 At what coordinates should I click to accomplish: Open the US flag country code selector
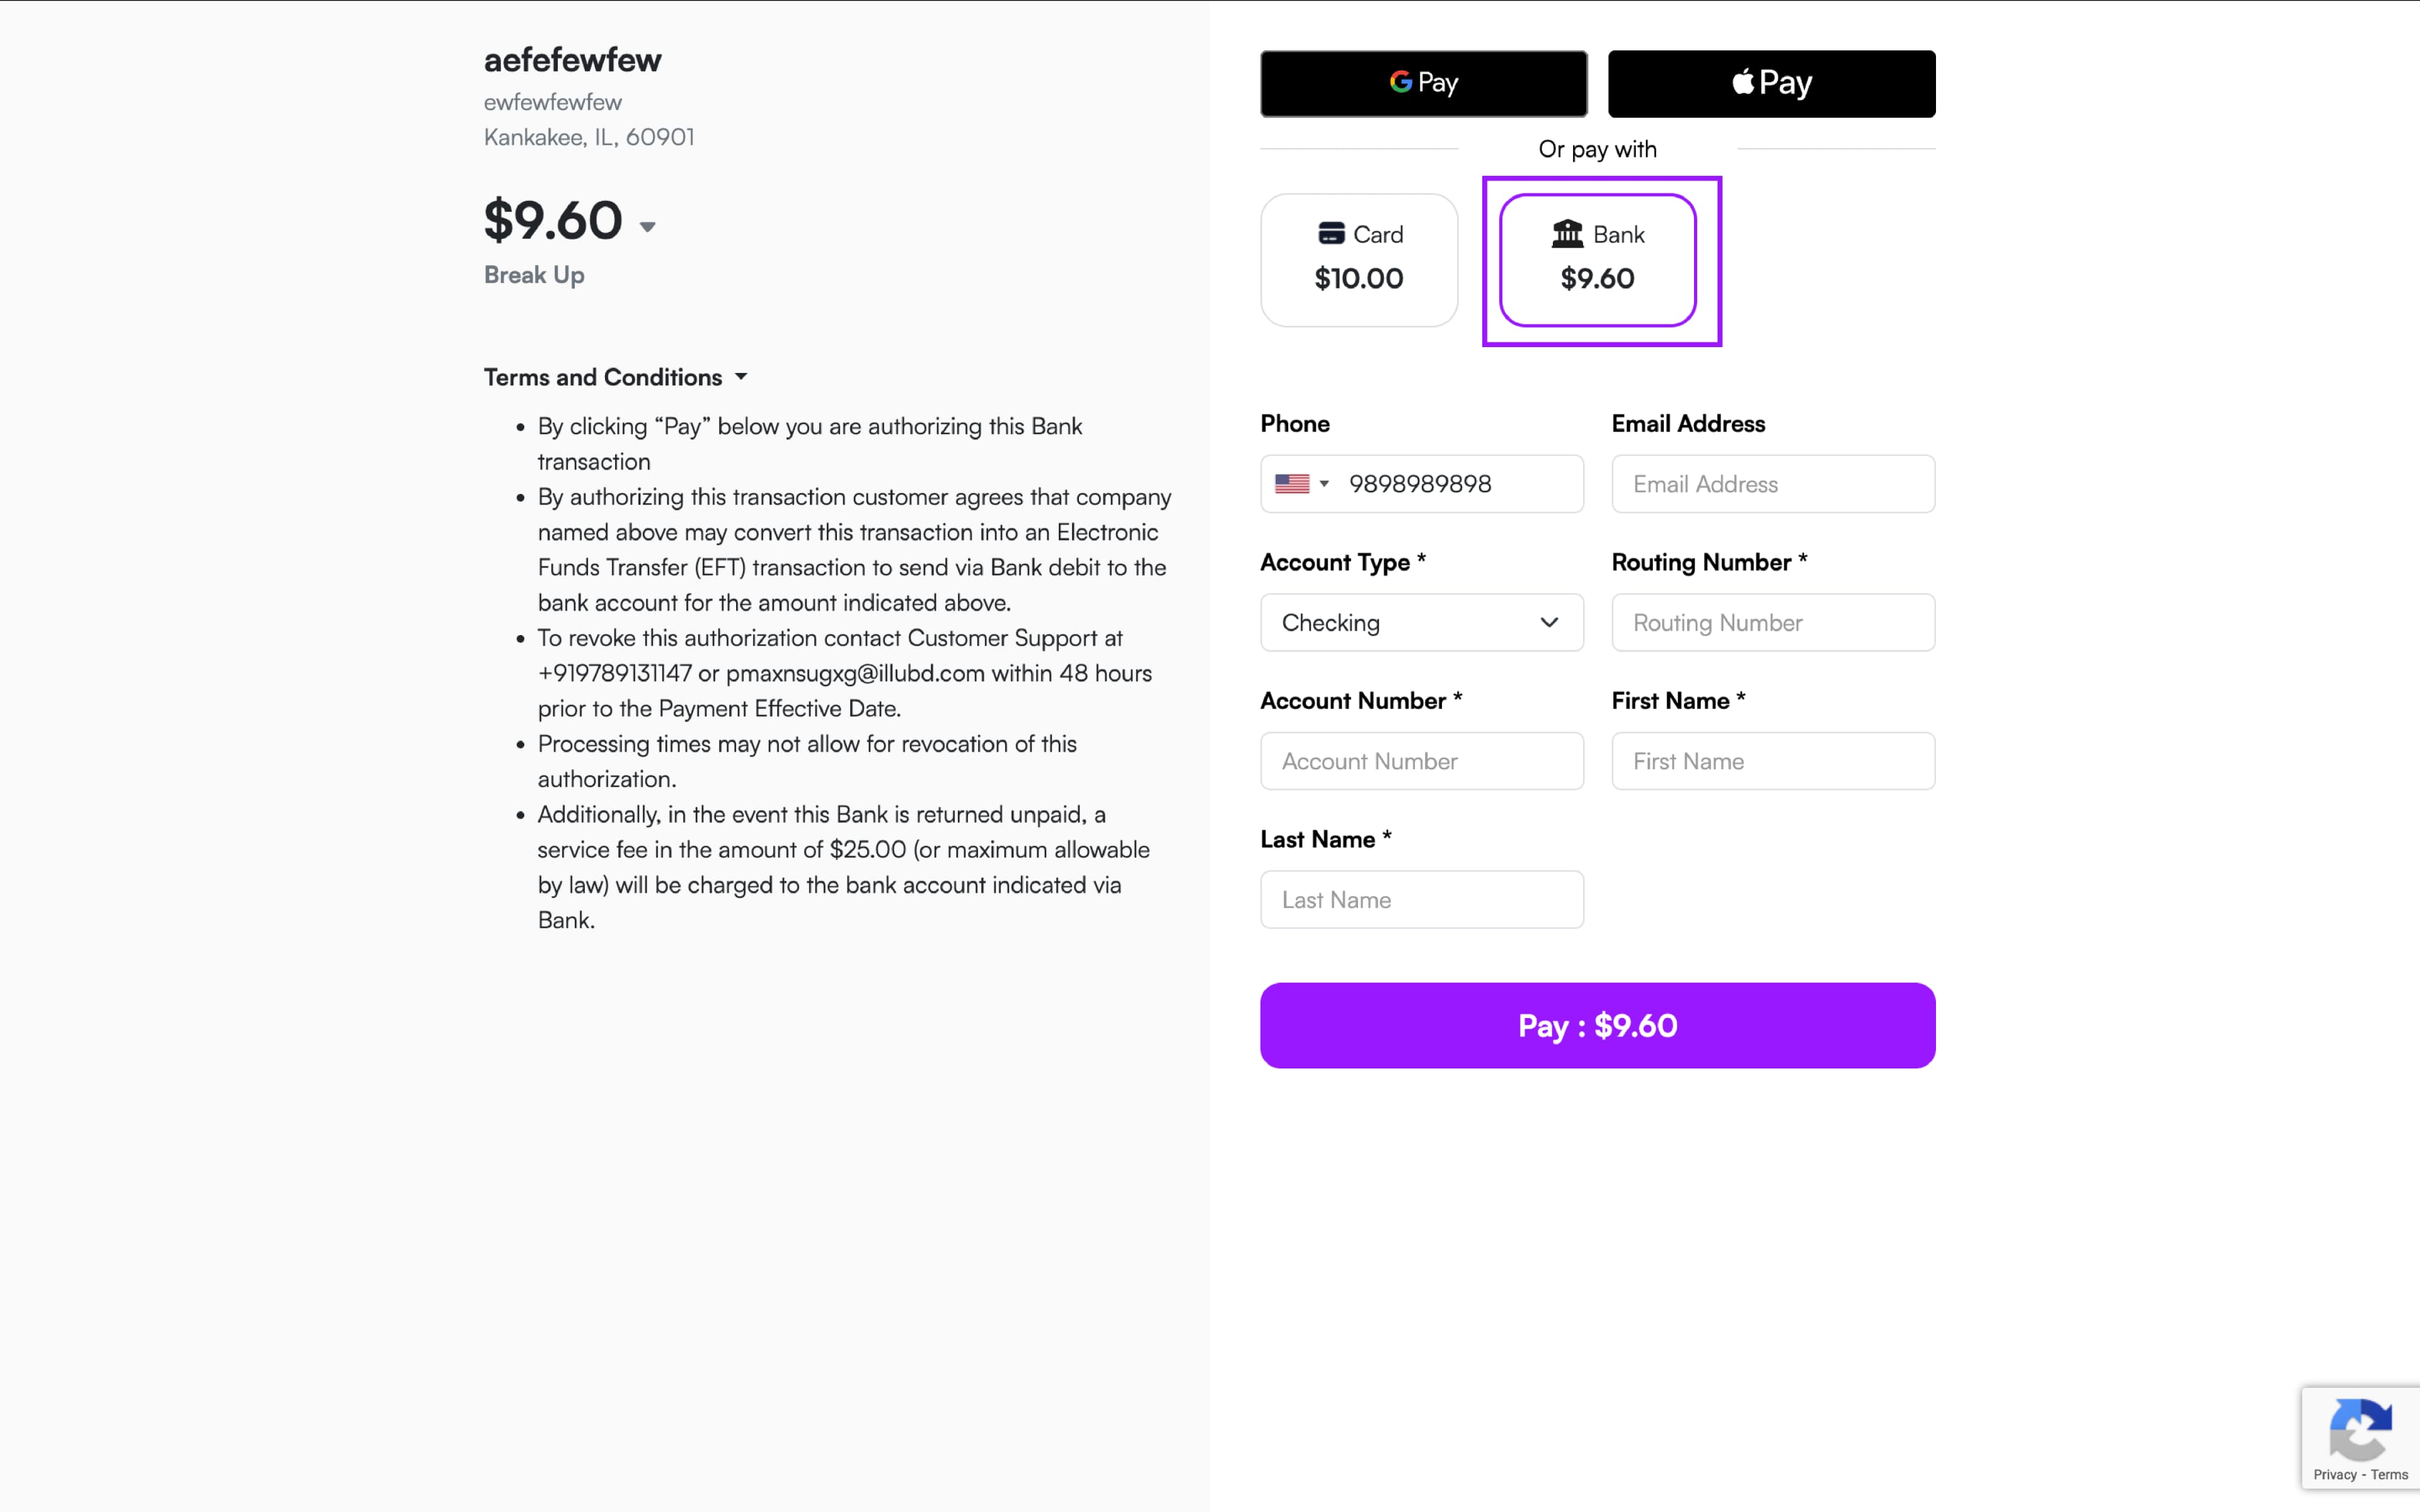click(x=1301, y=484)
